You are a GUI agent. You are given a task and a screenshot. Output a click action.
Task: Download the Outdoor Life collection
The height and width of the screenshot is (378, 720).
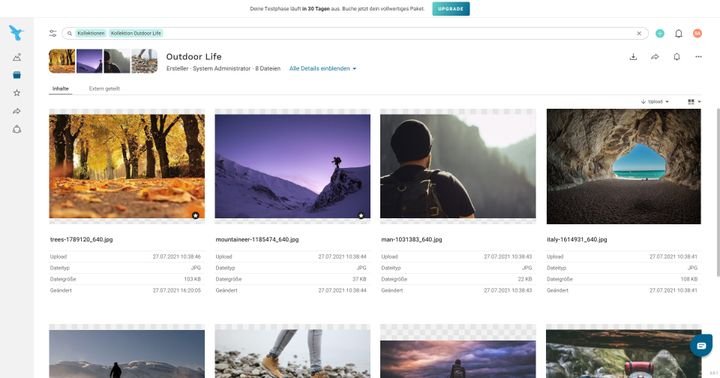(x=633, y=56)
